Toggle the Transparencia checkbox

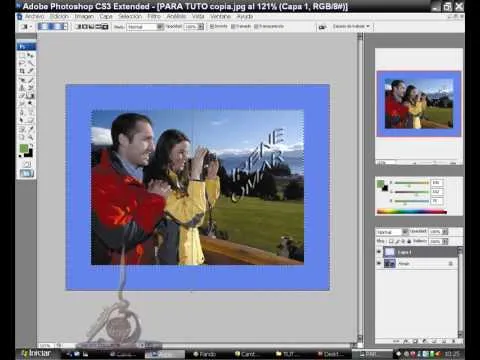[x=256, y=26]
